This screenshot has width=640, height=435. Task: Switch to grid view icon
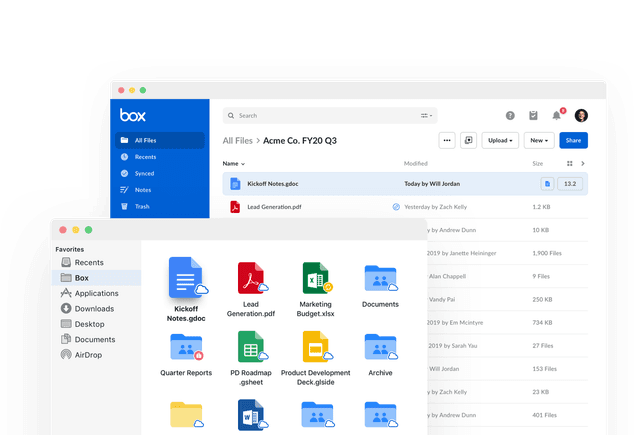pyautogui.click(x=569, y=164)
